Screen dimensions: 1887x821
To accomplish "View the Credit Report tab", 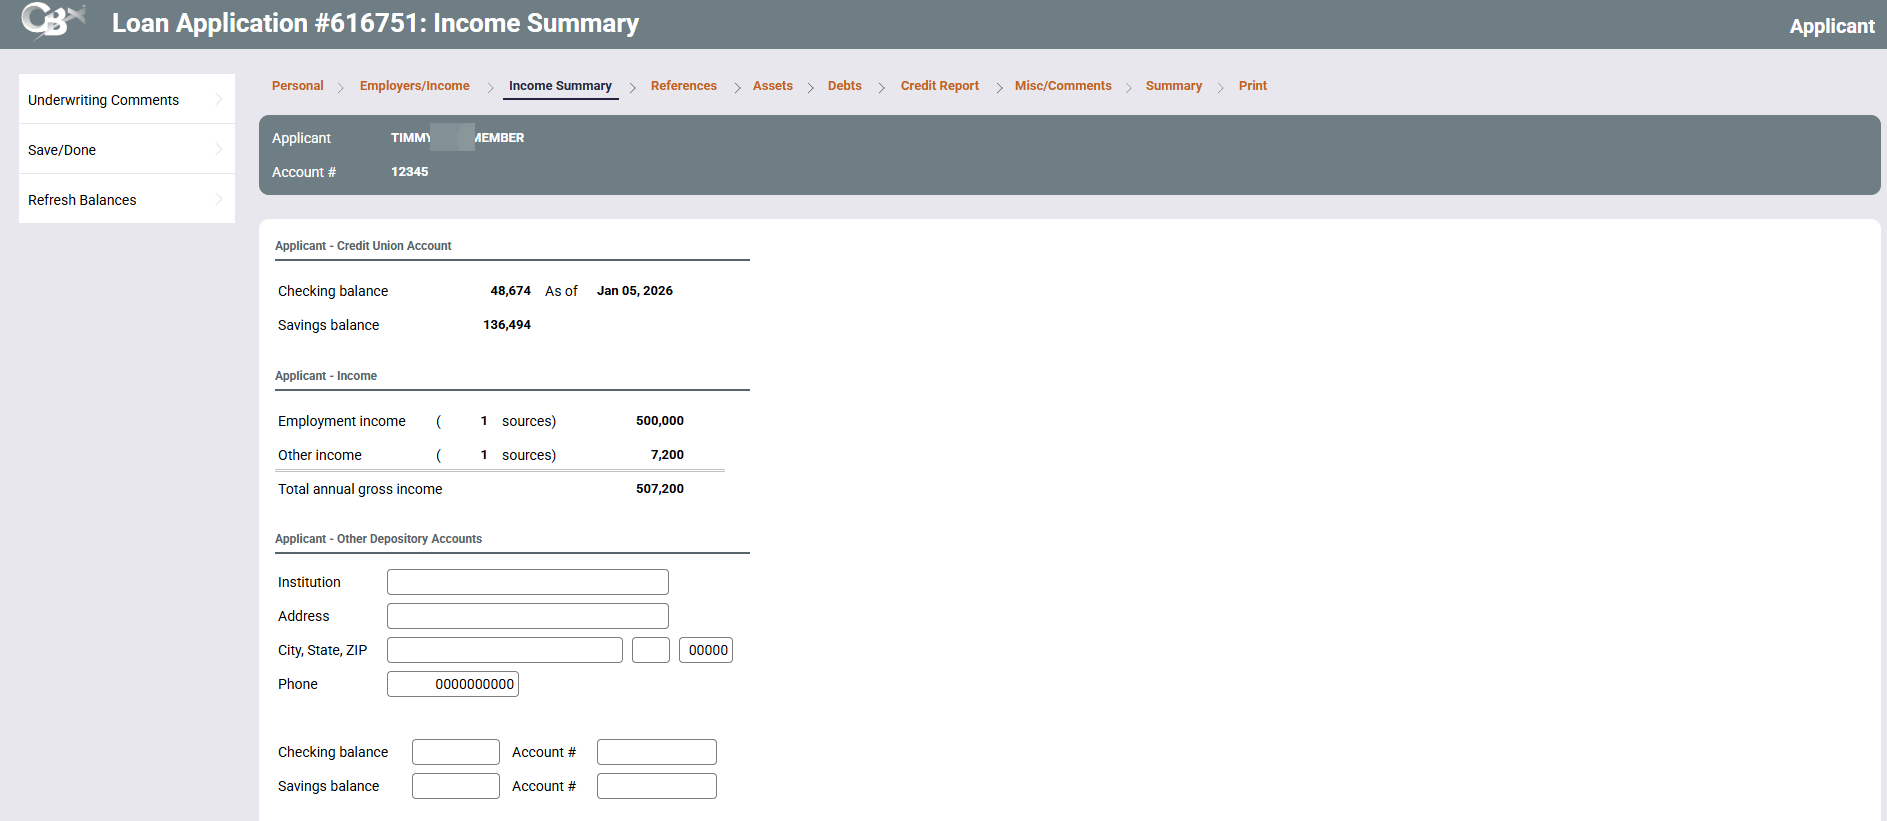I will (x=939, y=86).
